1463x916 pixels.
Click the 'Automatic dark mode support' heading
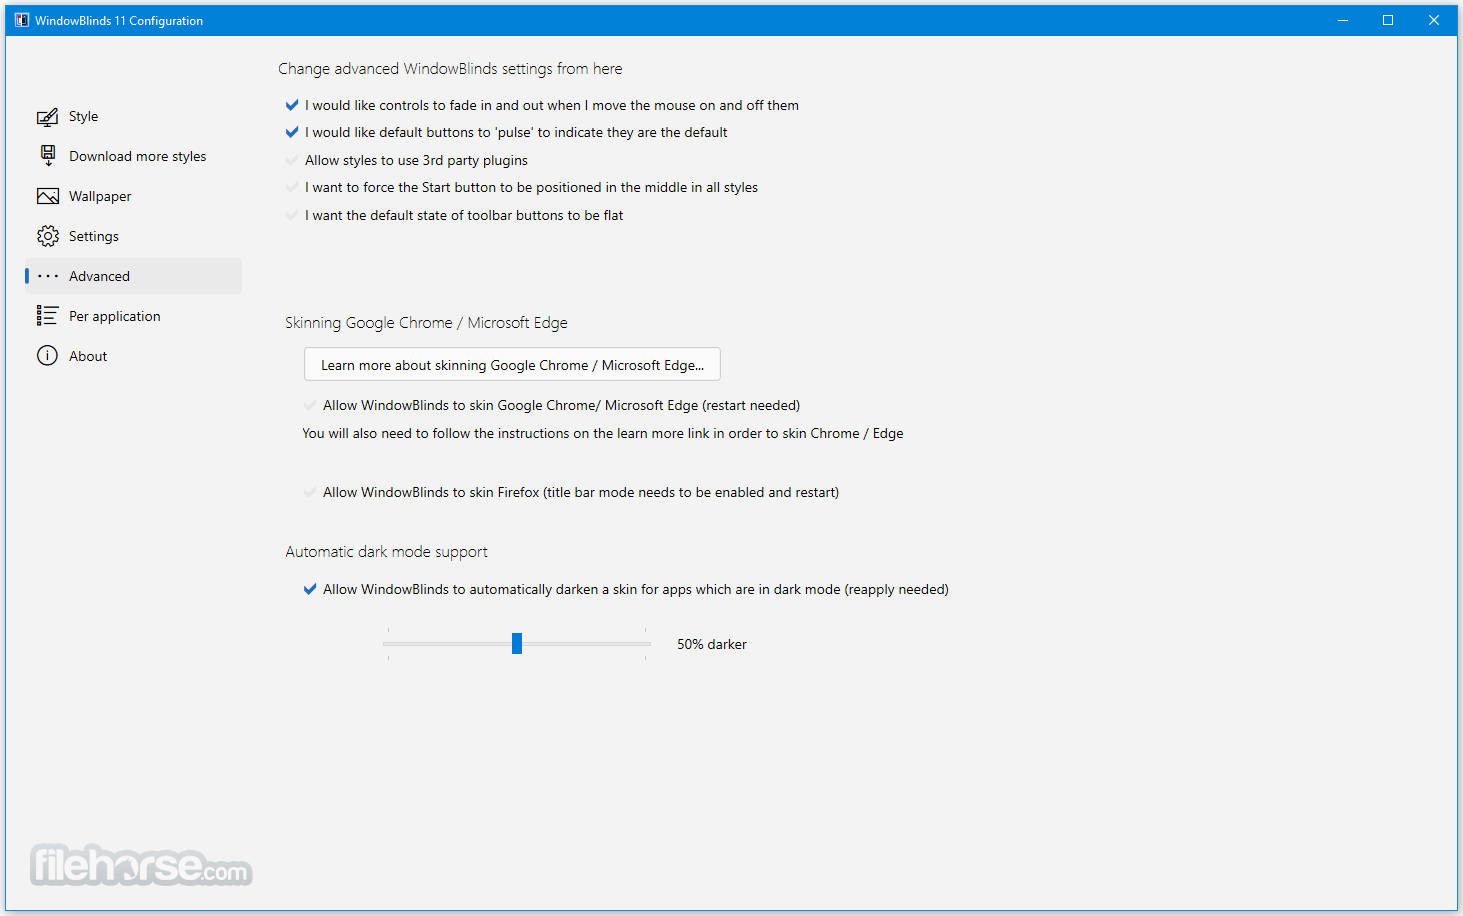tap(387, 551)
